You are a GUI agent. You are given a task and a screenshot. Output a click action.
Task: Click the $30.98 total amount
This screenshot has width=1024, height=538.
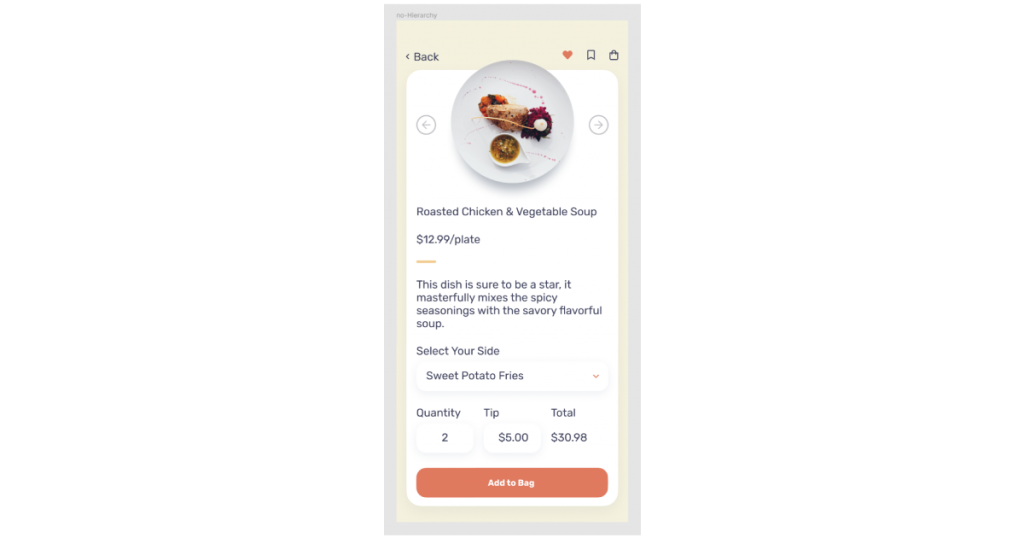point(569,437)
